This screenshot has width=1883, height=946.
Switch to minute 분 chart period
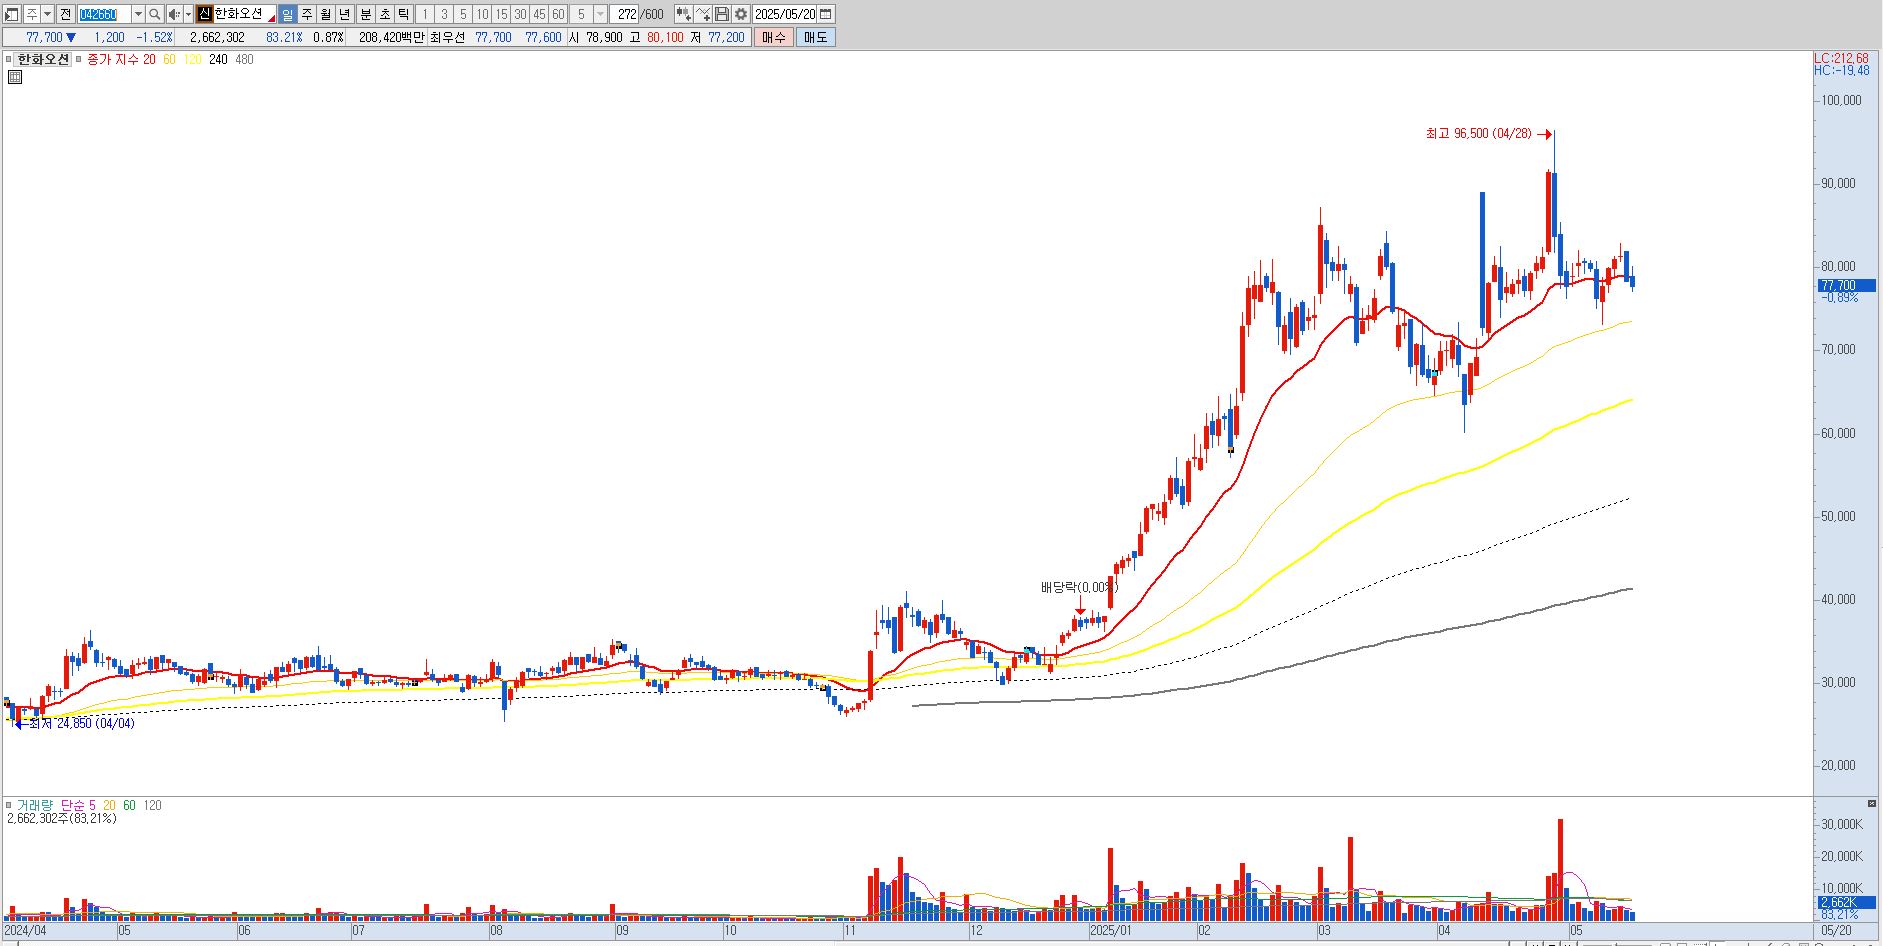tap(365, 14)
